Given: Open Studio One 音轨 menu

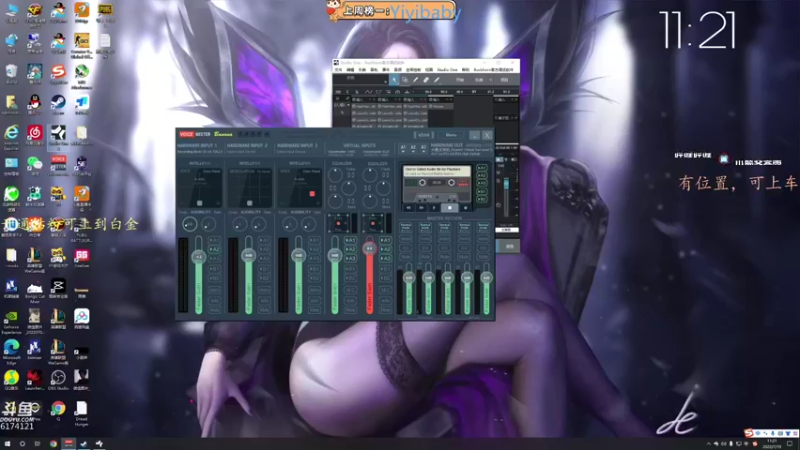Looking at the screenshot, I should click(373, 70).
